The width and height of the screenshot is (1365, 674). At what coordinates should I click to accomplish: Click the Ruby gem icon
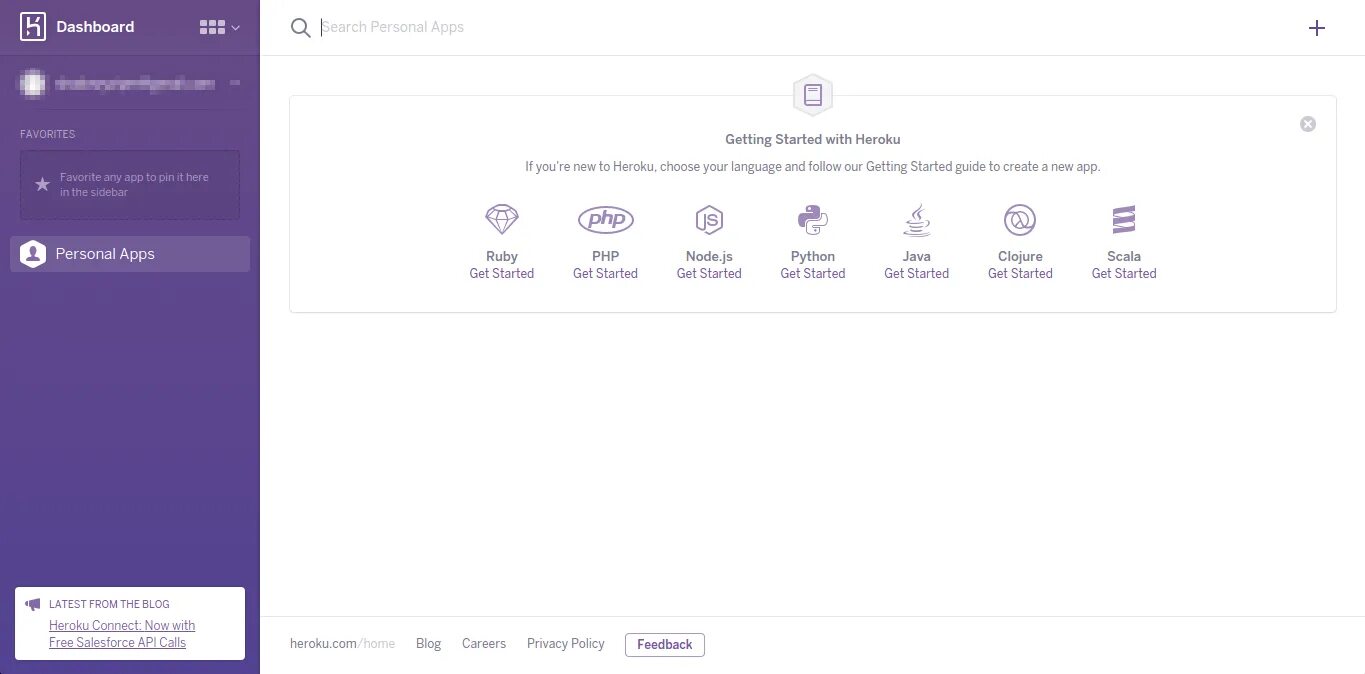pyautogui.click(x=502, y=219)
